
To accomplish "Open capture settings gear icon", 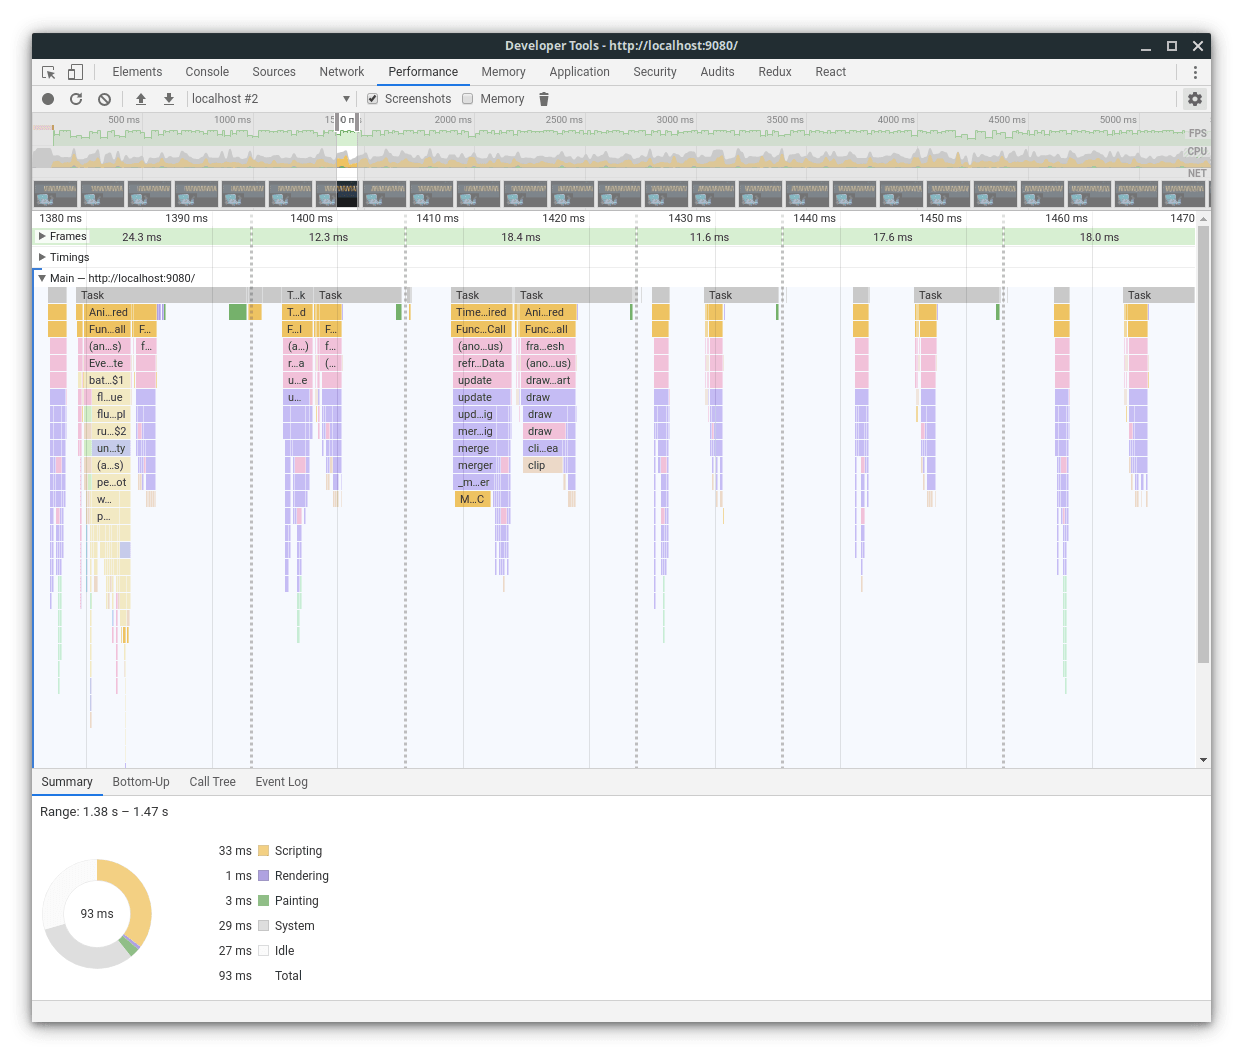I will [x=1194, y=99].
